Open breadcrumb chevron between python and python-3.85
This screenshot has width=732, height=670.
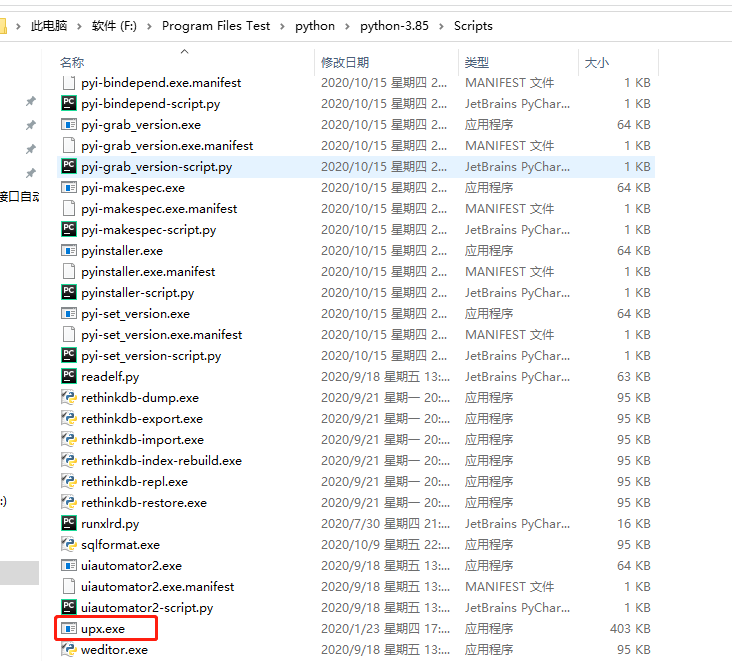347,26
